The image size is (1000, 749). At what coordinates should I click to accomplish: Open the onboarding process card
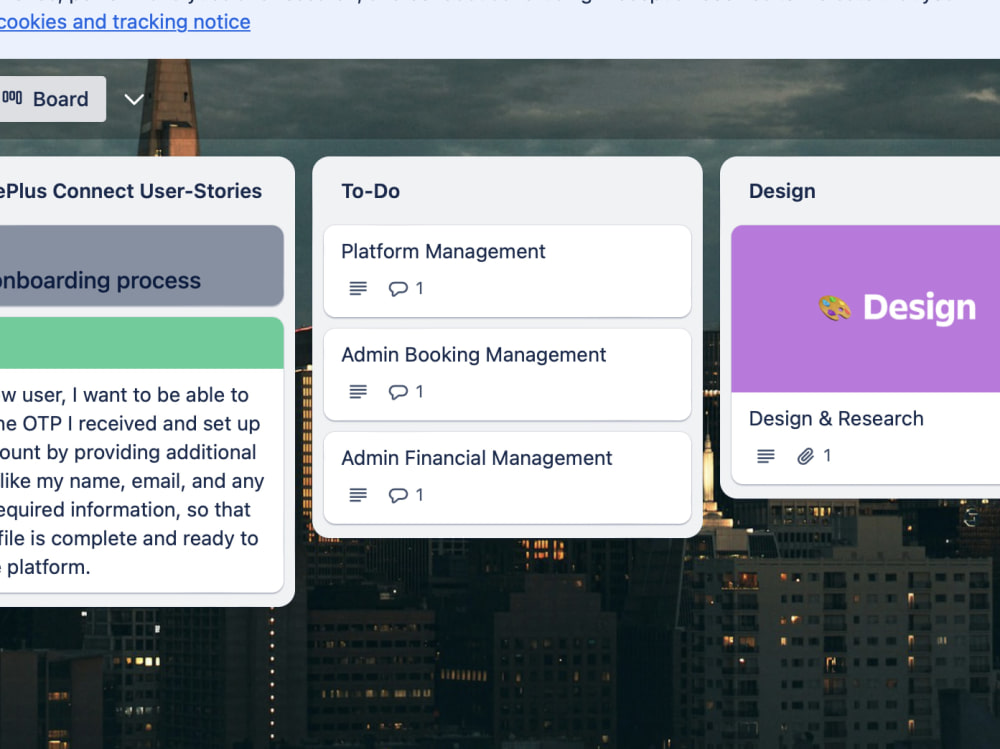click(142, 265)
